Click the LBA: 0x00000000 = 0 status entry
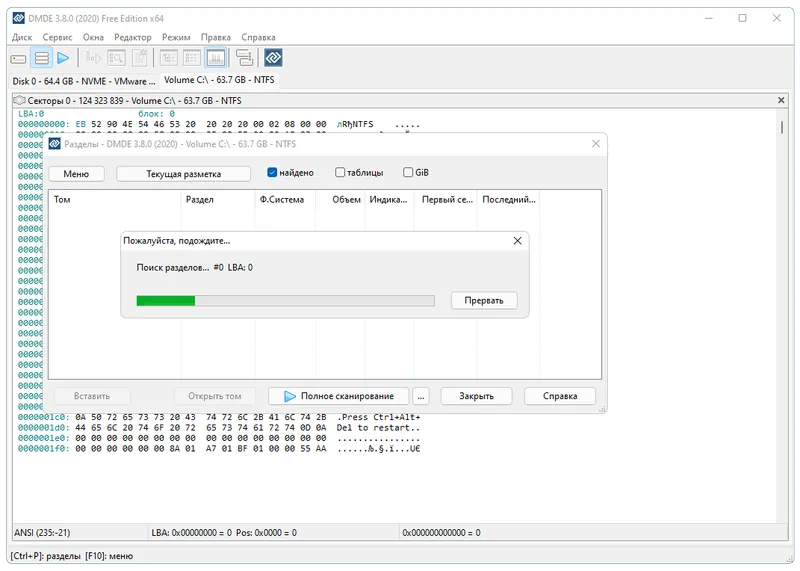The image size is (800, 571). [x=191, y=533]
